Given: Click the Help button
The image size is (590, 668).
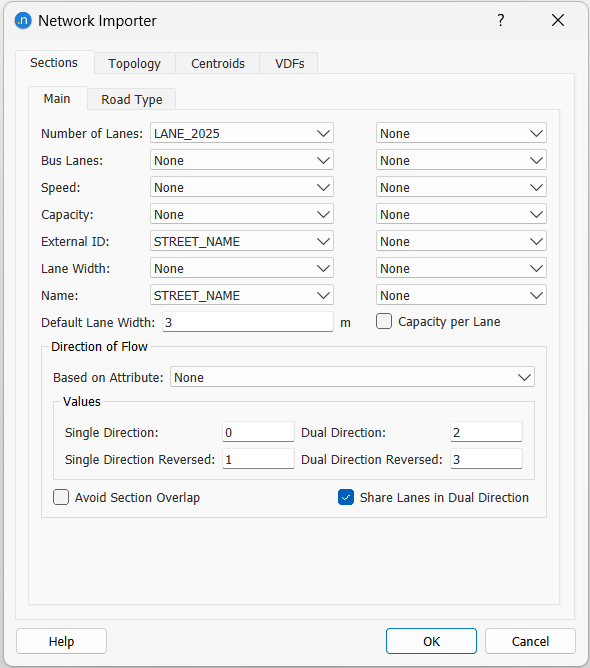Looking at the screenshot, I should coord(61,641).
